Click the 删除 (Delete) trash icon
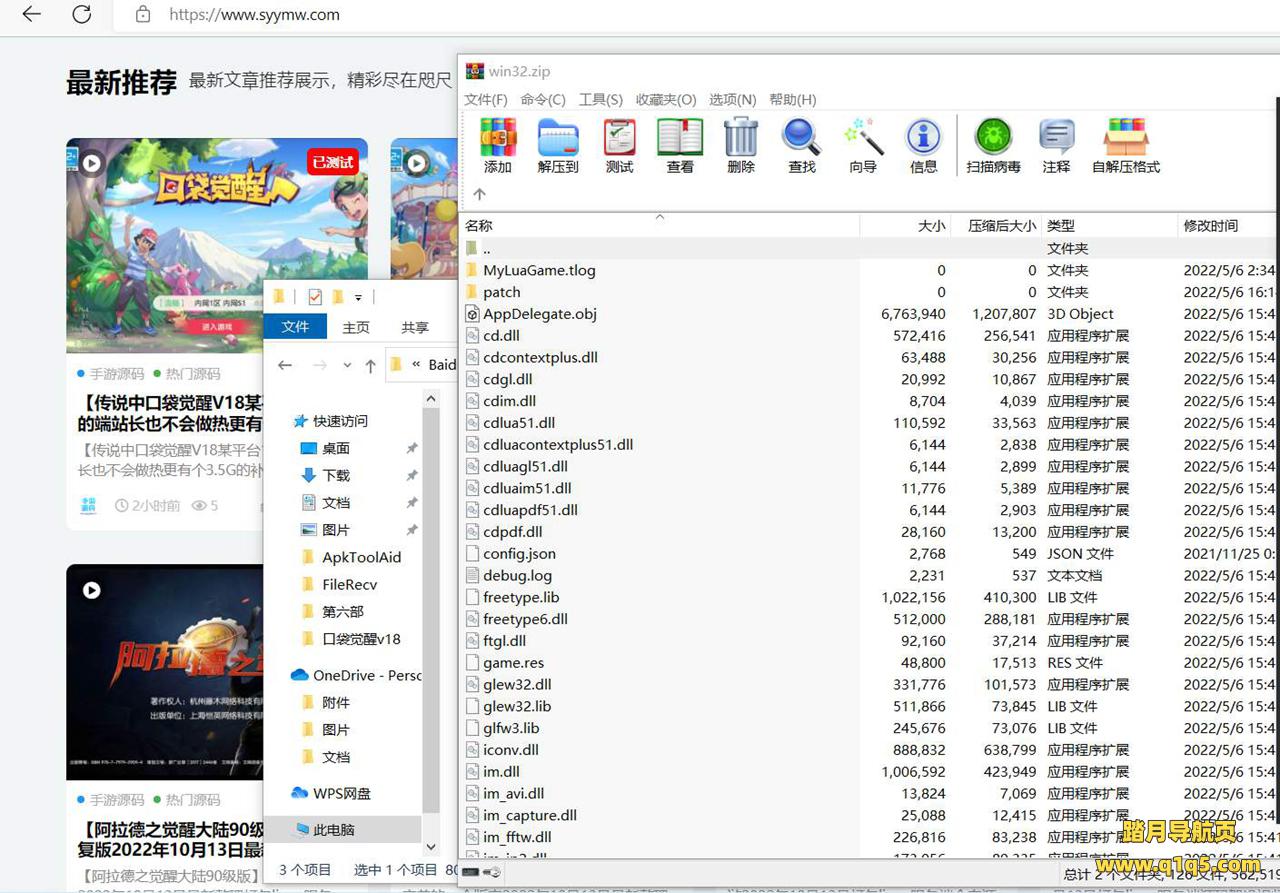 point(741,145)
